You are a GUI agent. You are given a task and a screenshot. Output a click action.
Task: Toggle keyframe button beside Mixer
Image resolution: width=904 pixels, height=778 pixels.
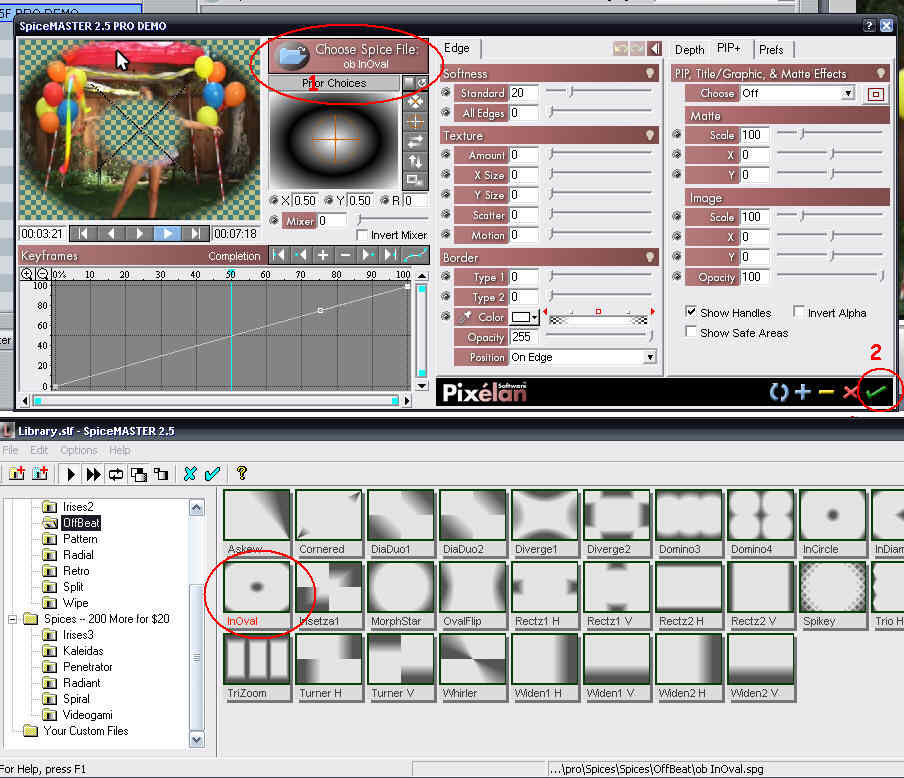(274, 220)
